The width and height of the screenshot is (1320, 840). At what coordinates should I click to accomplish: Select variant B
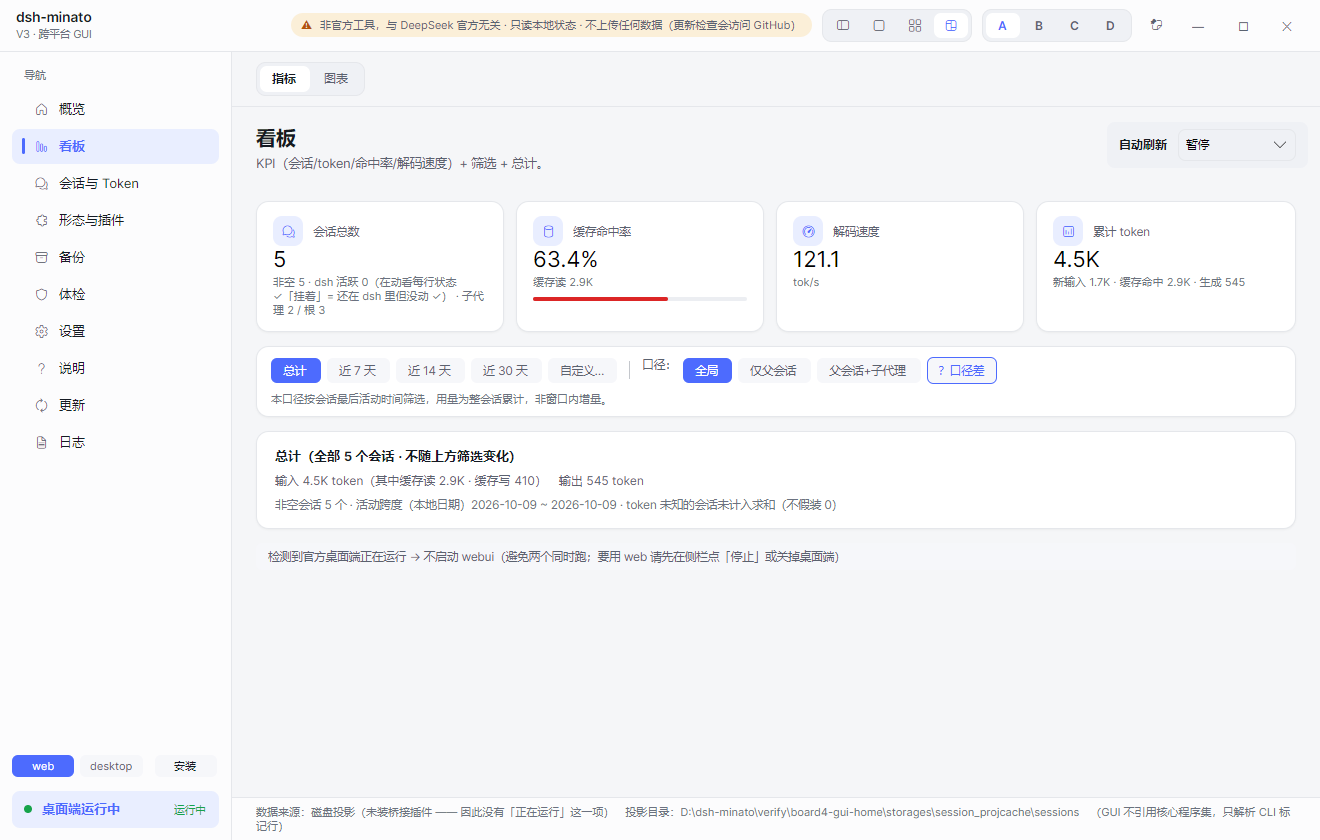coord(1039,26)
